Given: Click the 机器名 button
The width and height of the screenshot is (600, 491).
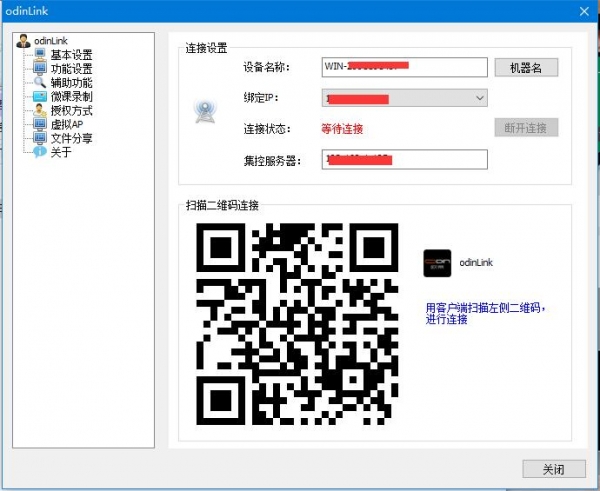Looking at the screenshot, I should (526, 68).
